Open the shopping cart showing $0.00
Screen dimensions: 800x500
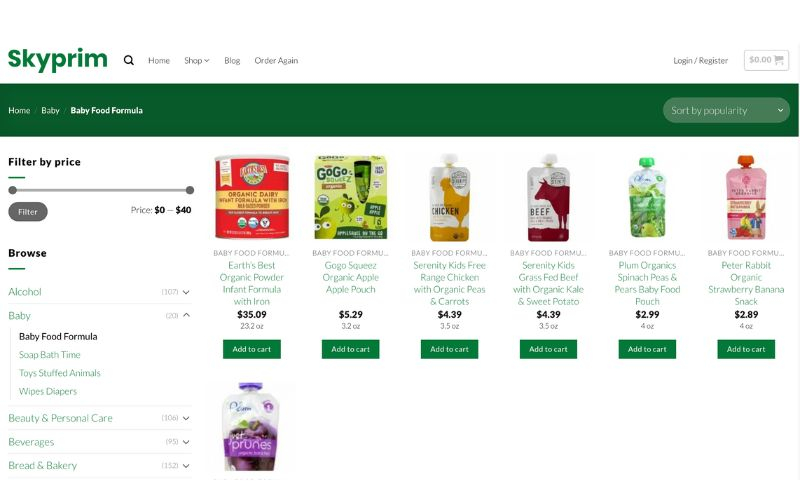pos(766,60)
